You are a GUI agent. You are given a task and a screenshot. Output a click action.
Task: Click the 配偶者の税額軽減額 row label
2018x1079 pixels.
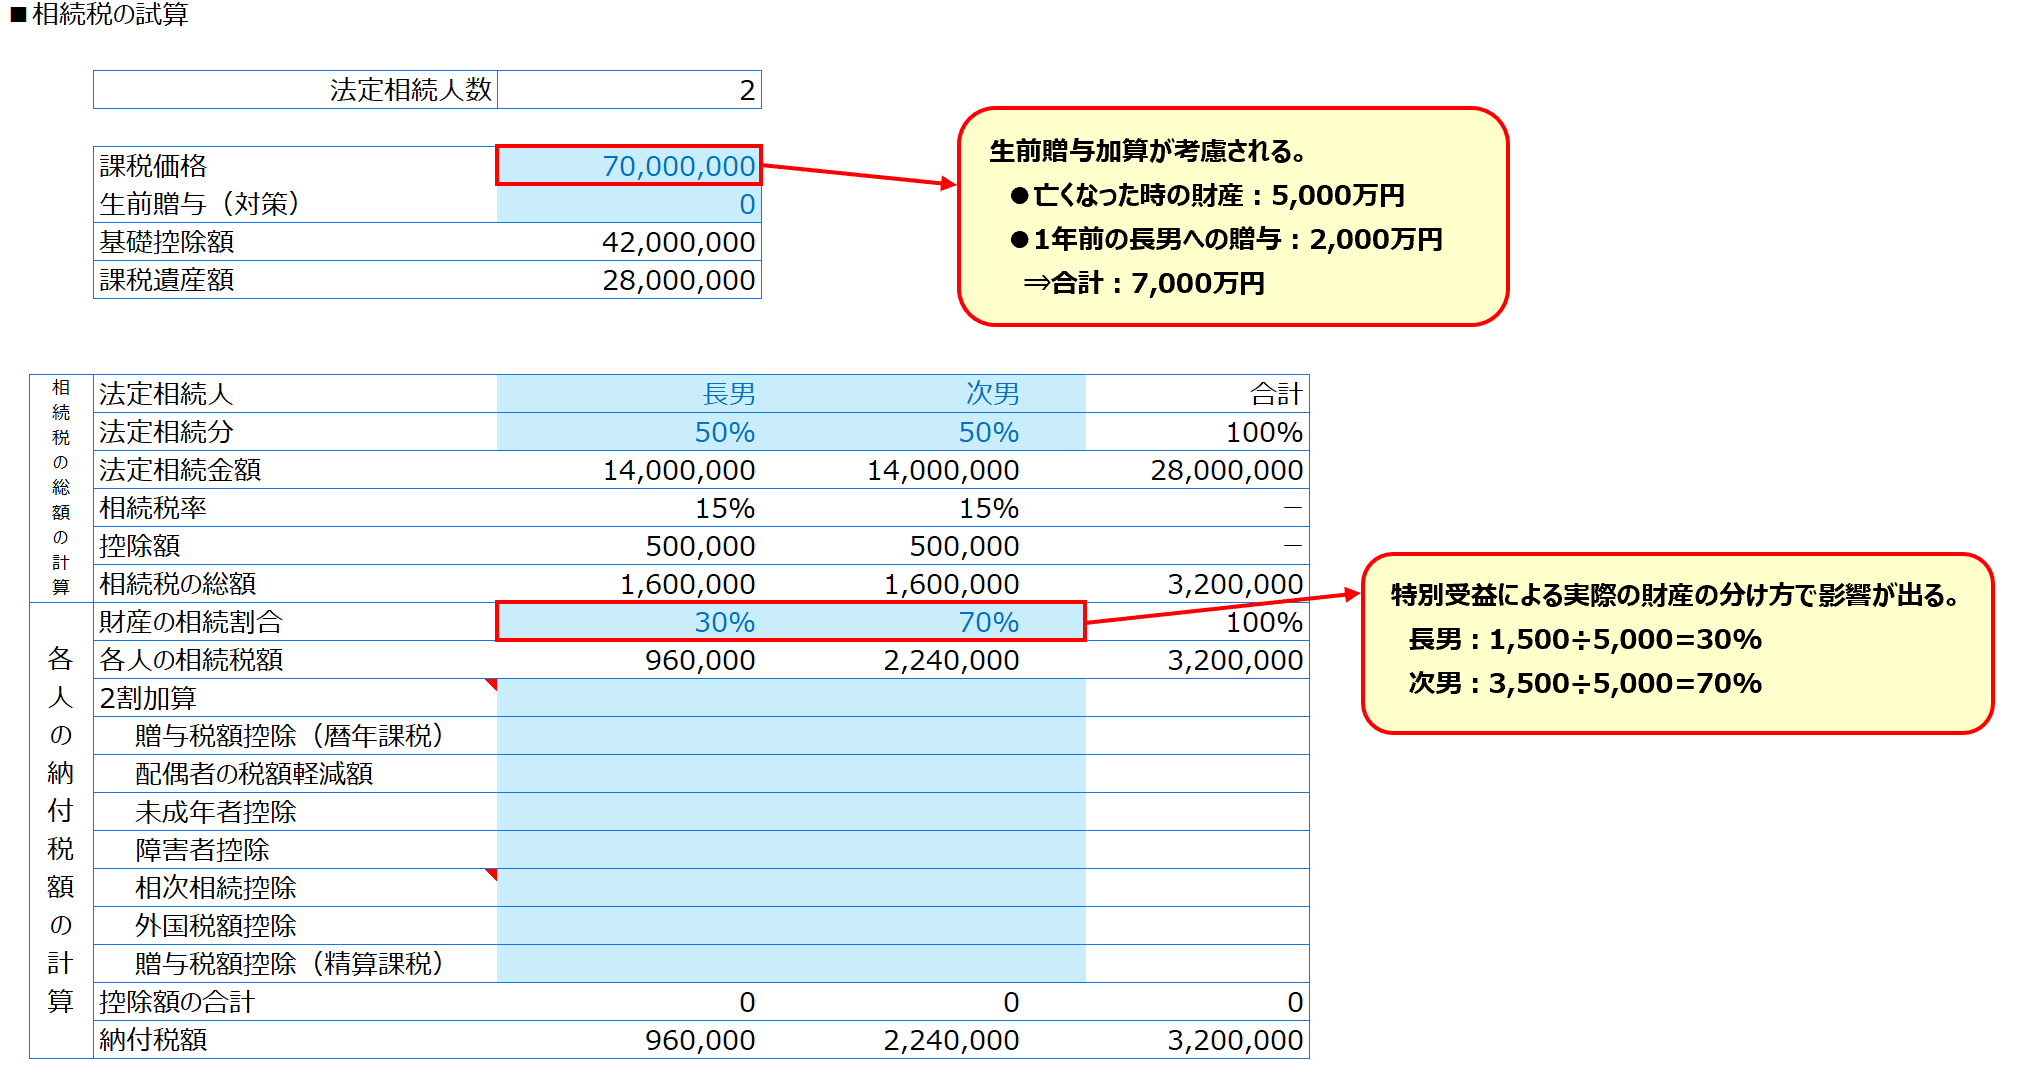[254, 774]
